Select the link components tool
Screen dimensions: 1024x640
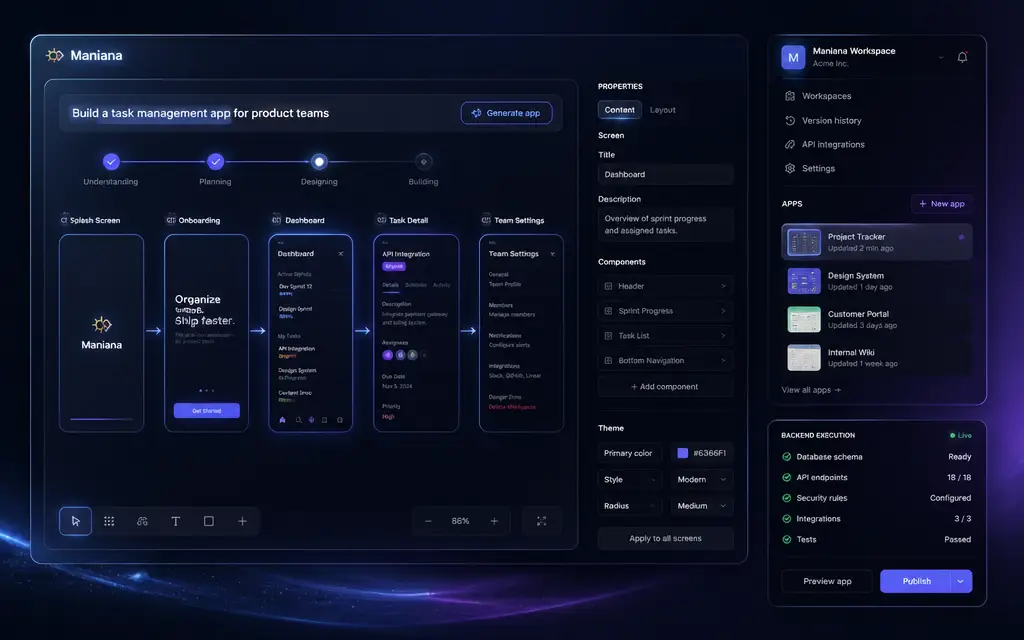[142, 521]
